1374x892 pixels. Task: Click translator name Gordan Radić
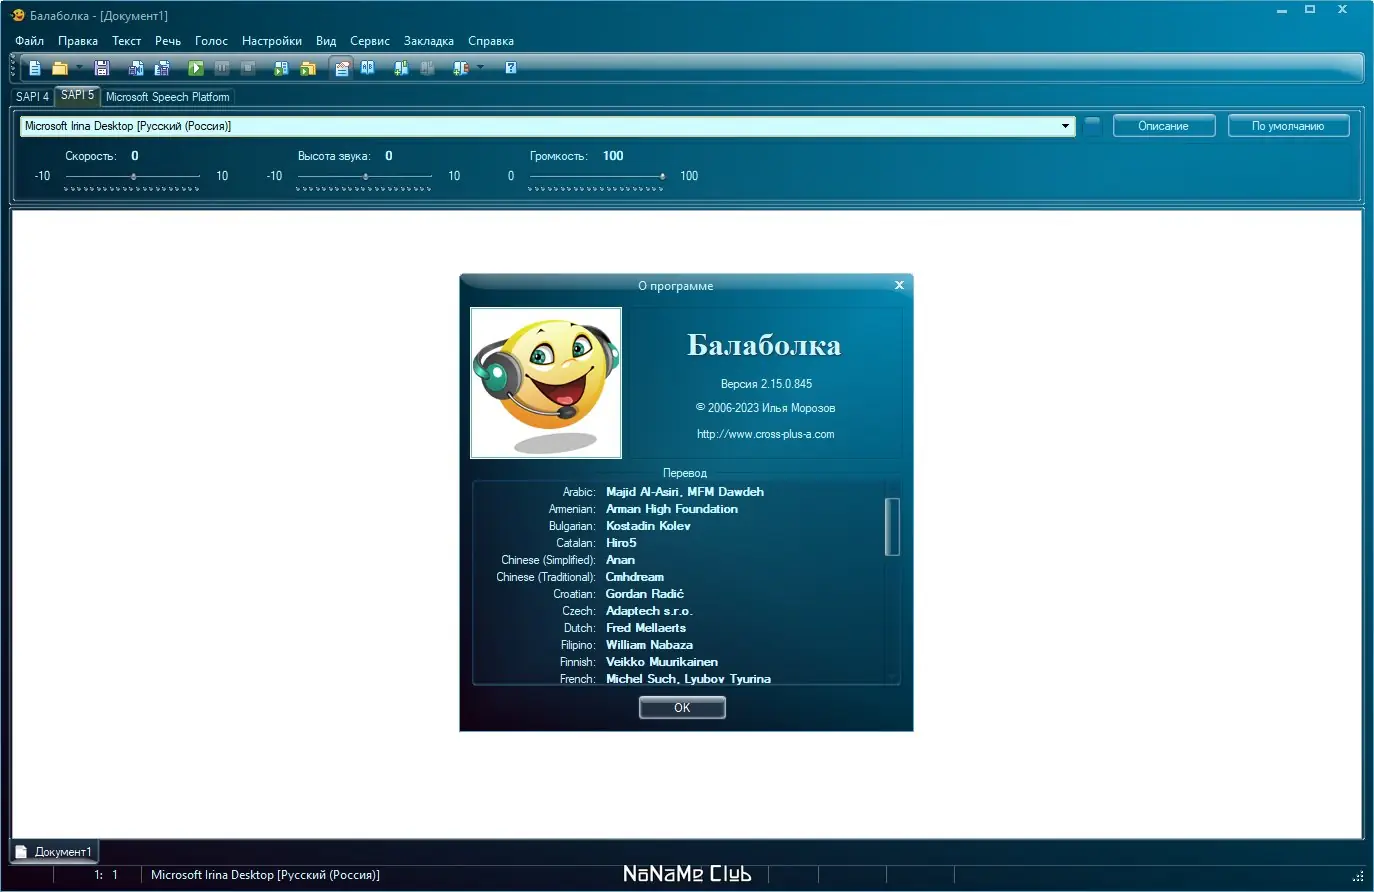coord(645,594)
